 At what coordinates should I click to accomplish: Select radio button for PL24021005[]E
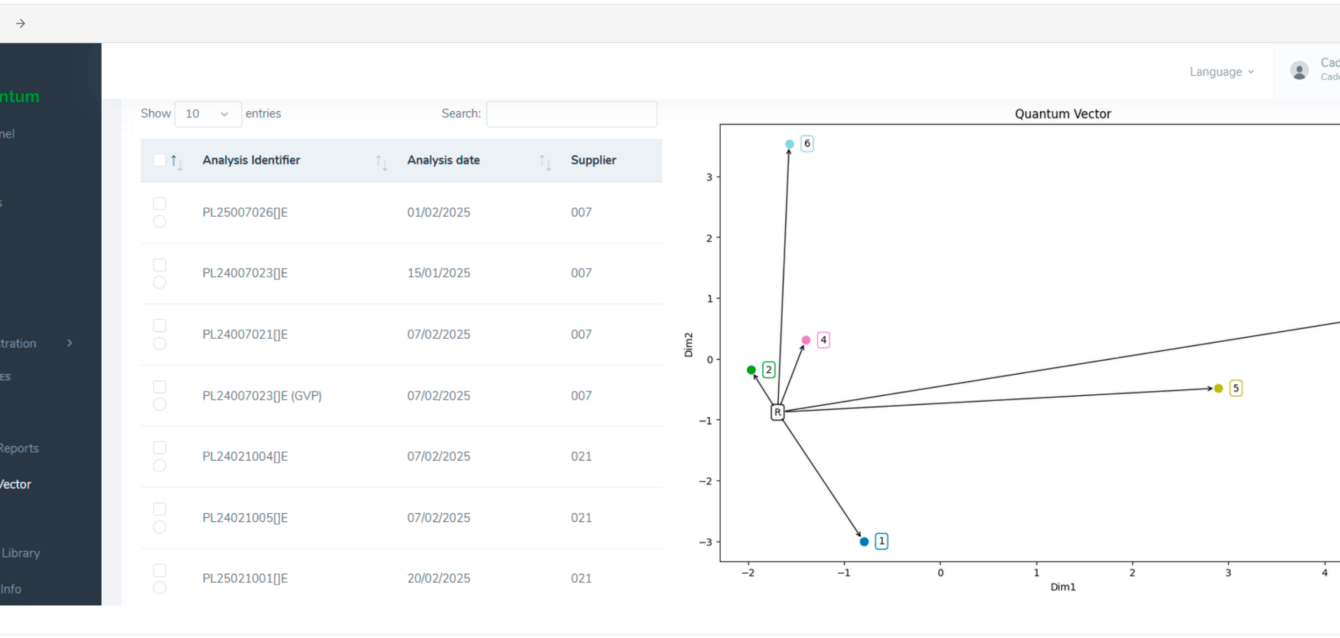(x=160, y=527)
